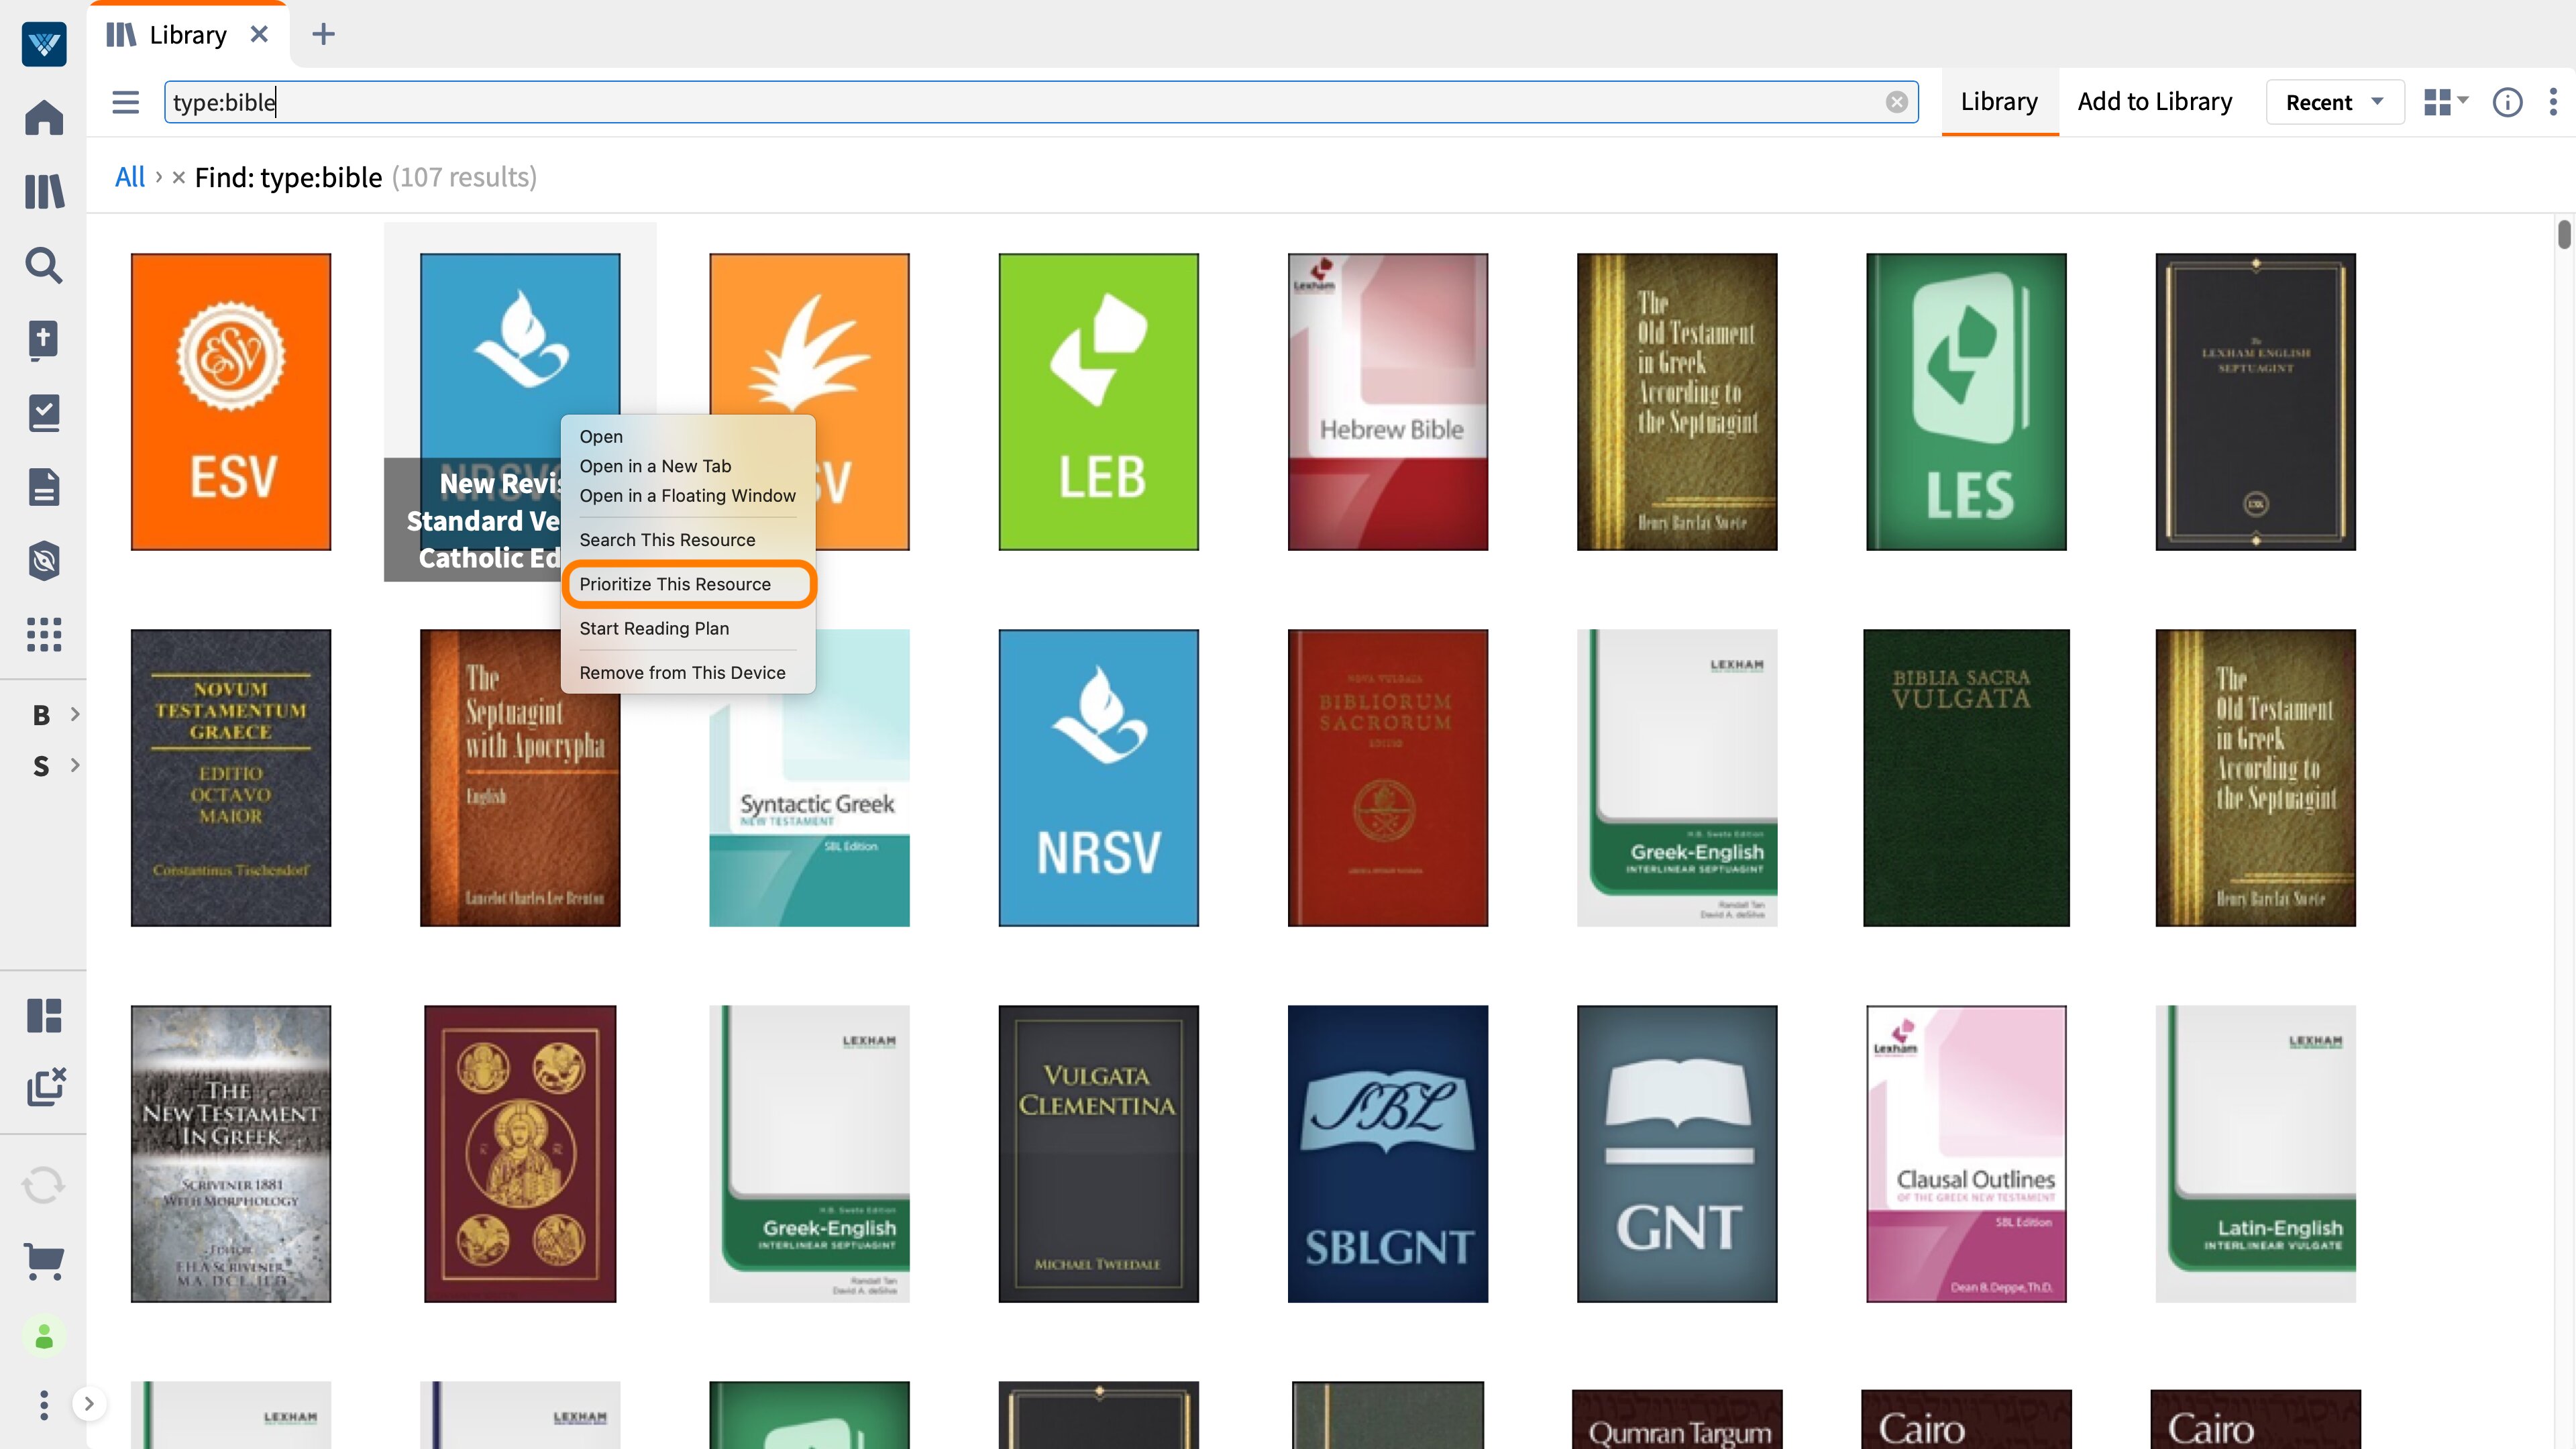Image resolution: width=2576 pixels, height=1449 pixels.
Task: Open Bibliorum Sacrorum red cover
Action: [x=1388, y=778]
